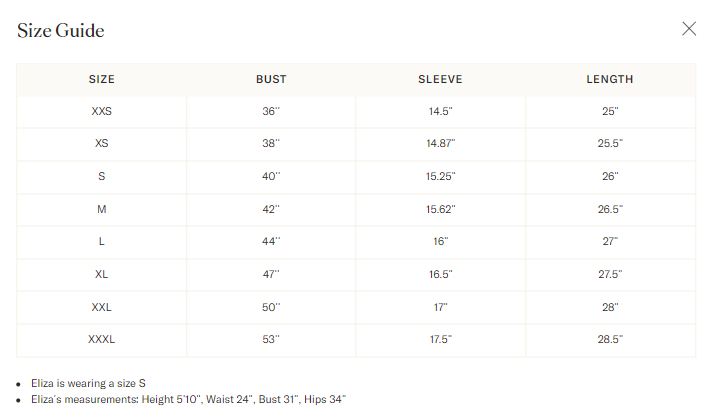Select the XXL size row label
The image size is (707, 418).
[x=101, y=306]
